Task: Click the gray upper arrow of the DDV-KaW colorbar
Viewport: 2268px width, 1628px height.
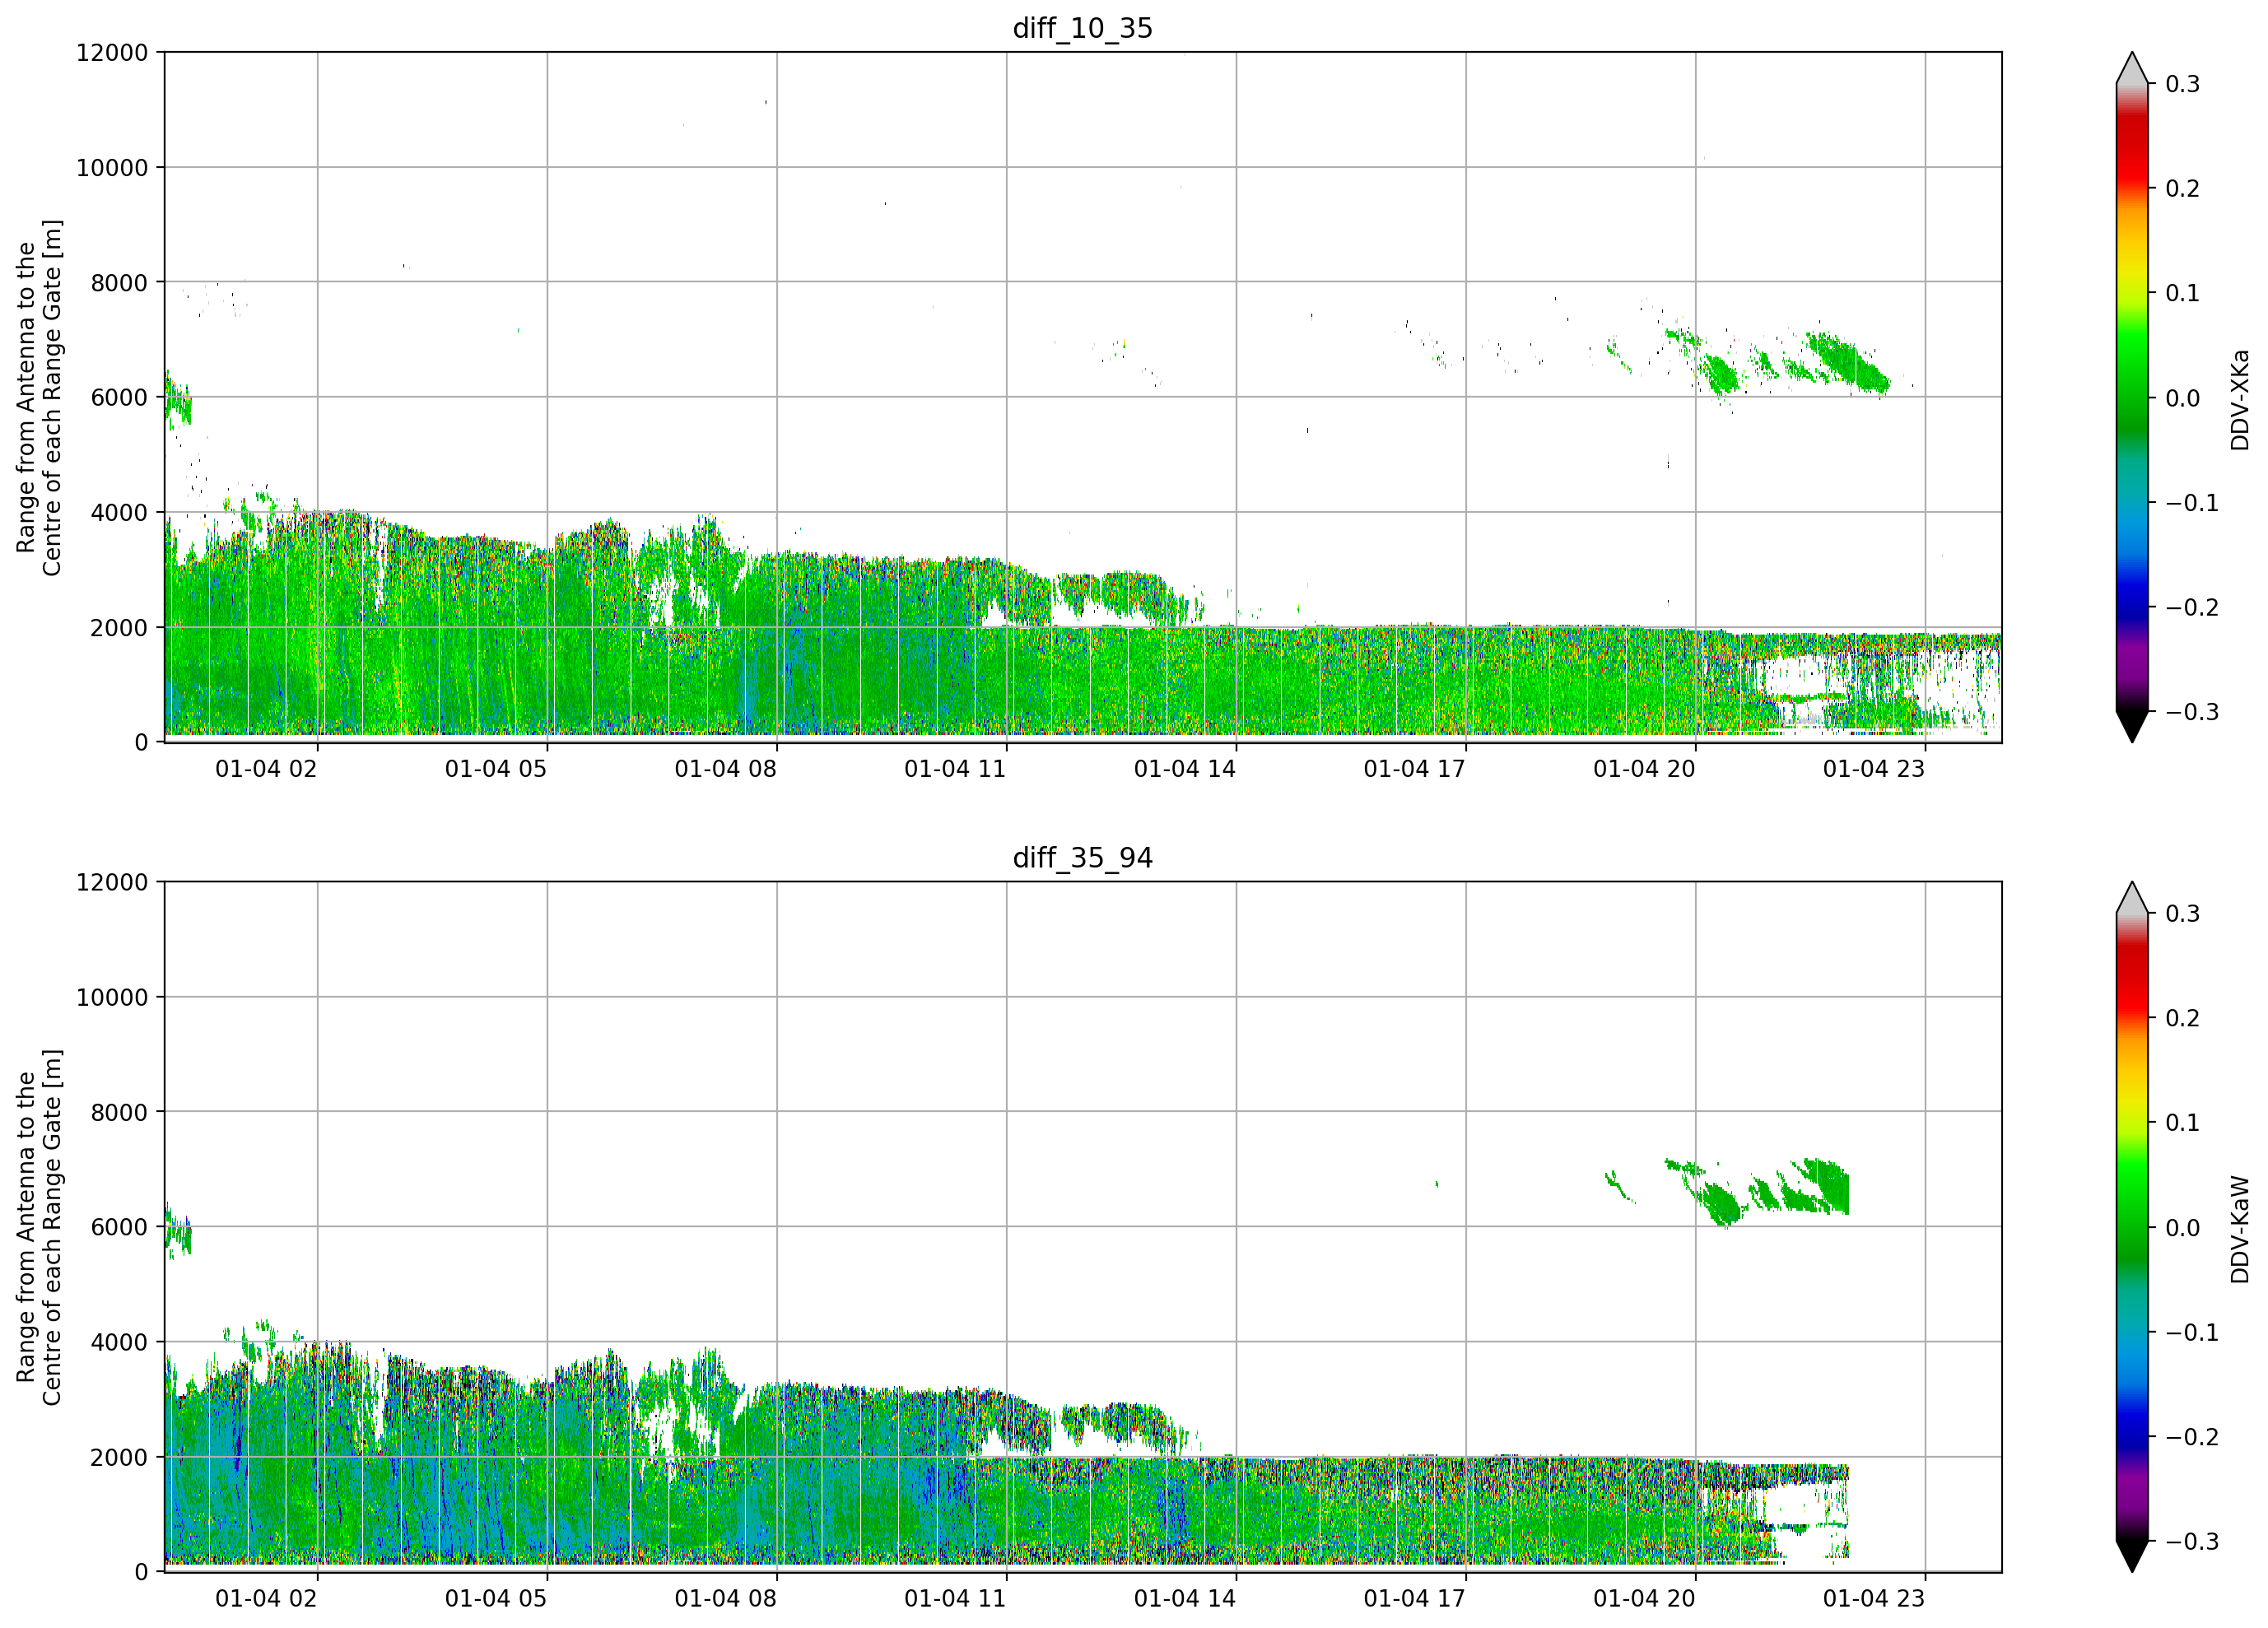Action: [2132, 899]
